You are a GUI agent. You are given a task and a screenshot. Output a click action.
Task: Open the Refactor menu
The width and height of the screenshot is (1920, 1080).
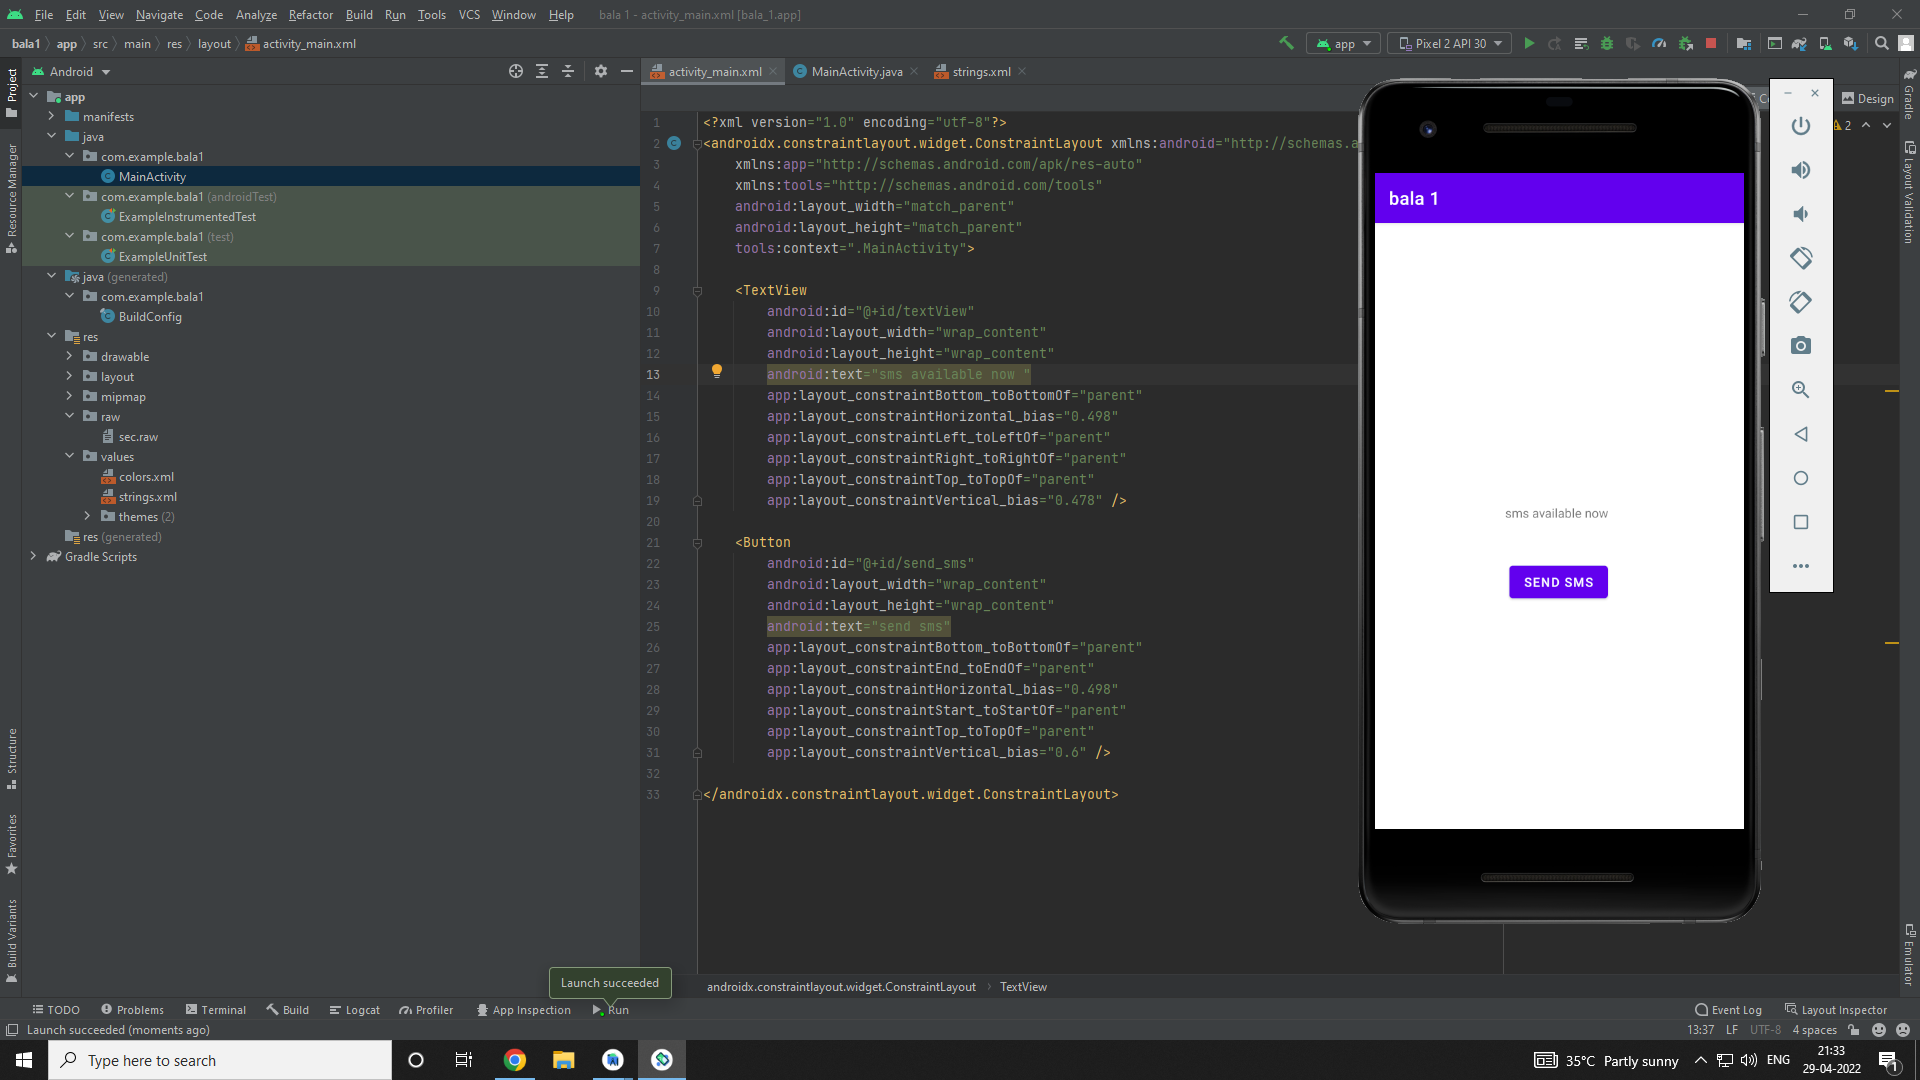pos(311,15)
